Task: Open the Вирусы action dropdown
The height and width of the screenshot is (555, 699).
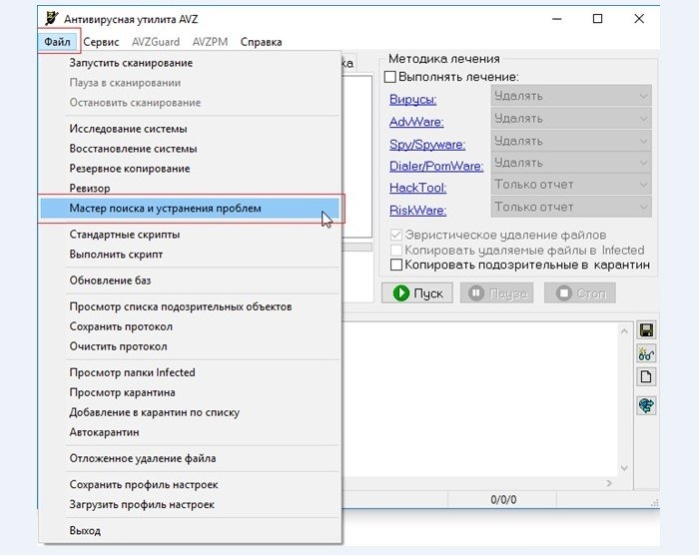Action: pos(571,96)
